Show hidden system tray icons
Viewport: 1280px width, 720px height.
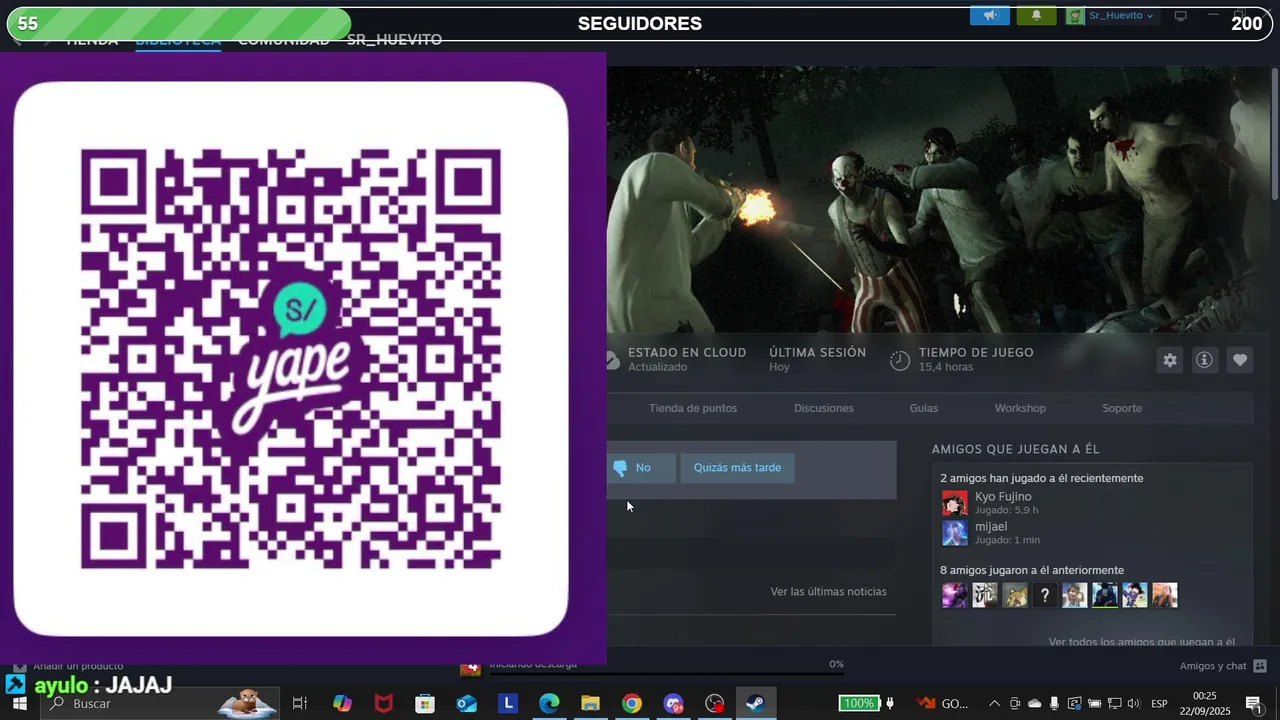coord(994,704)
